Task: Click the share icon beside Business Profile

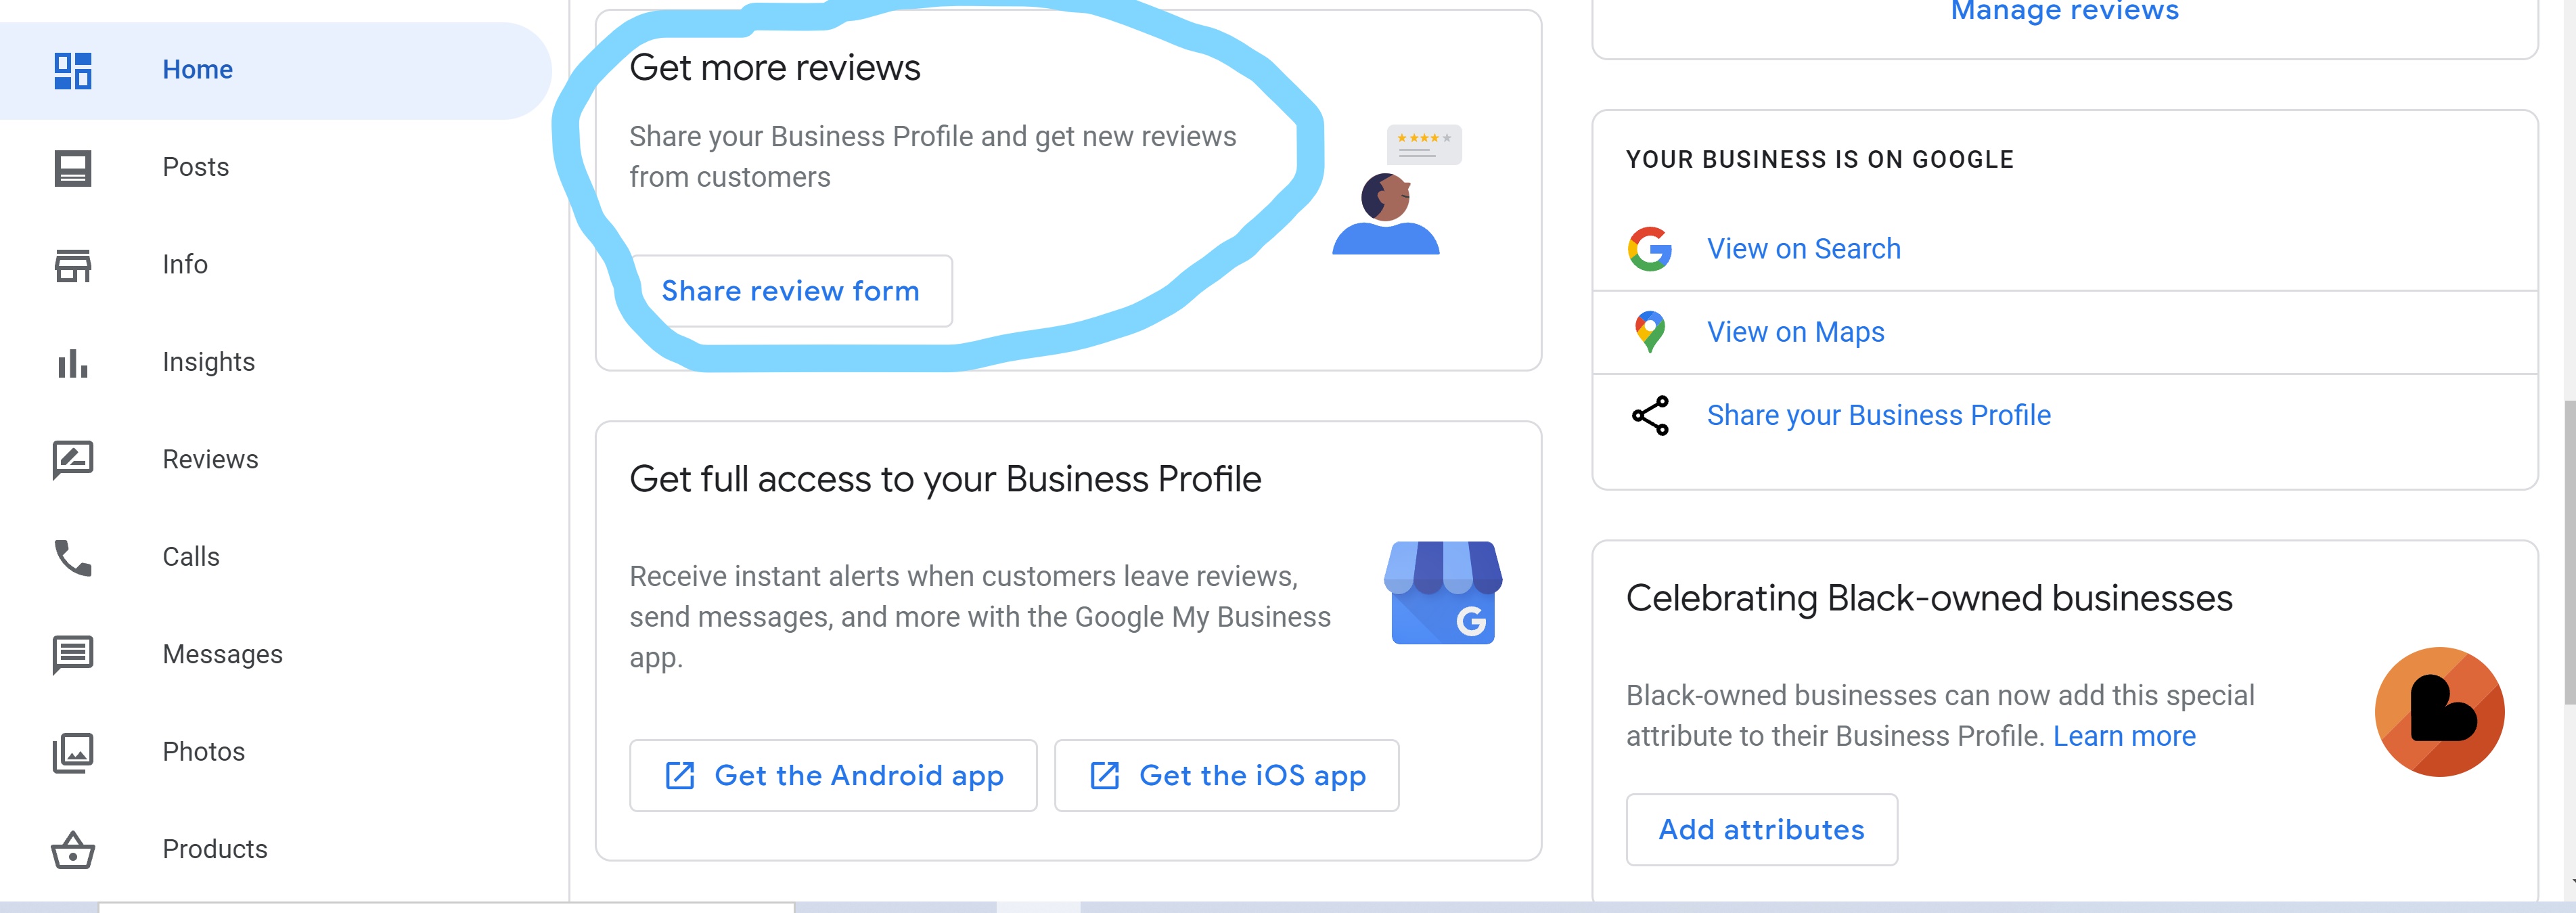Action: coord(1650,415)
